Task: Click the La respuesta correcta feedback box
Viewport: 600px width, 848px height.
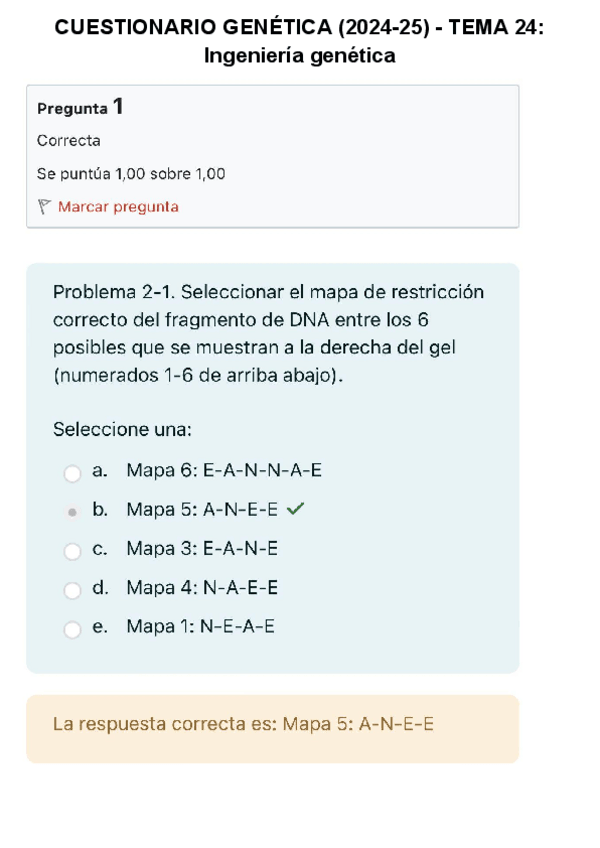Action: tap(272, 729)
